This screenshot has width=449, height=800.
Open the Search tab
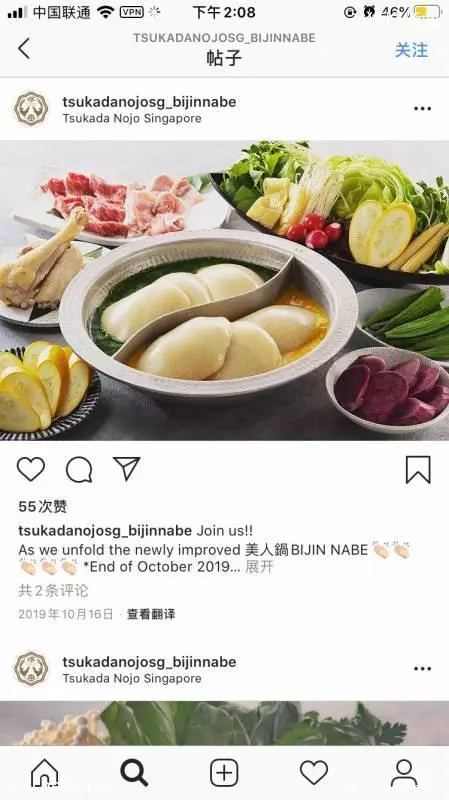click(134, 773)
